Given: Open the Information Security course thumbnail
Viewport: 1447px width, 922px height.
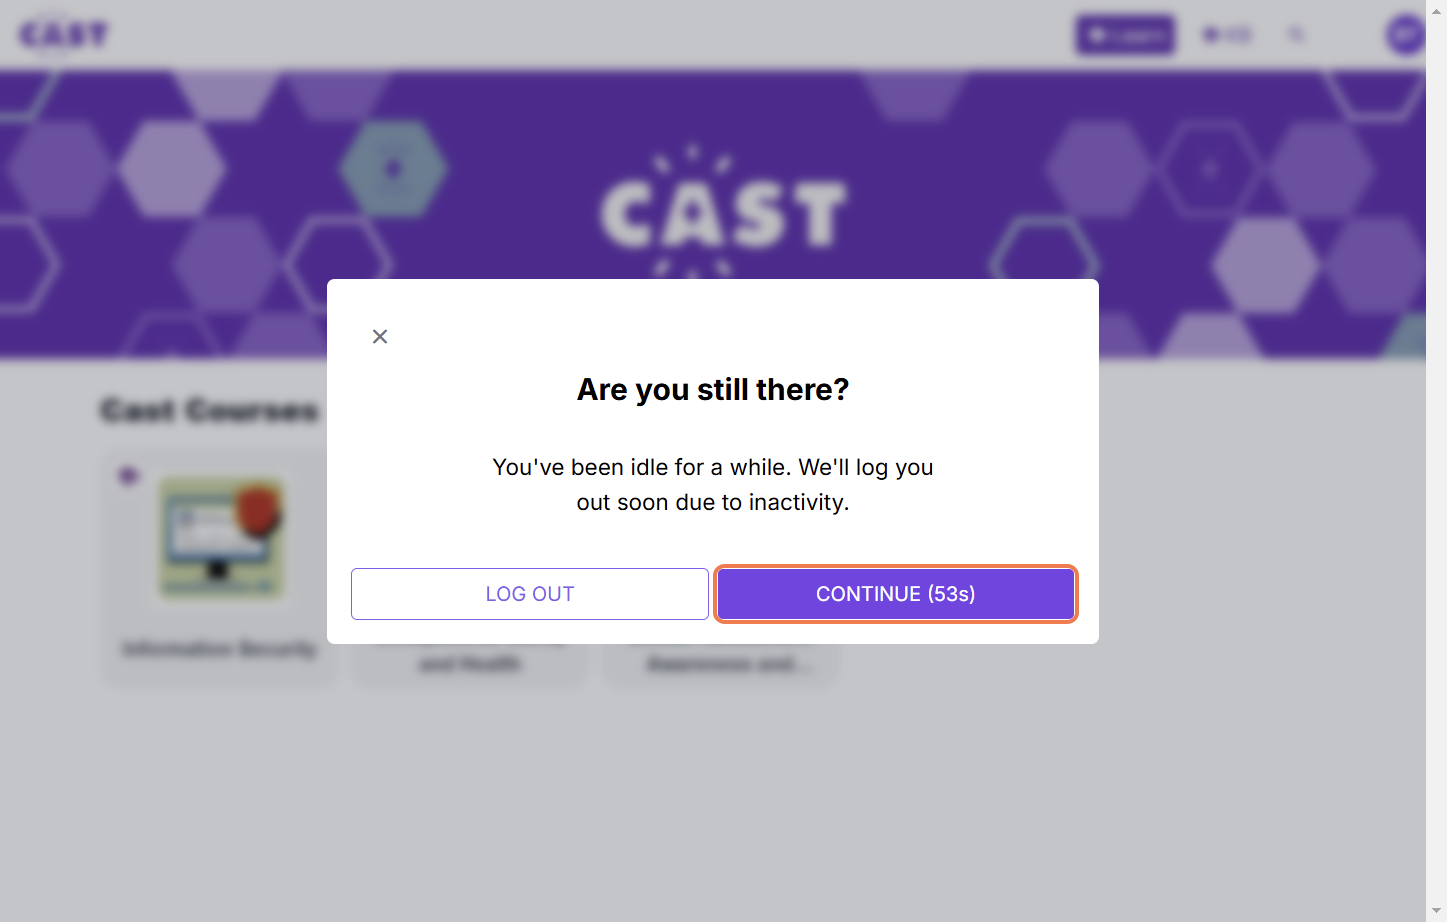Looking at the screenshot, I should [222, 538].
